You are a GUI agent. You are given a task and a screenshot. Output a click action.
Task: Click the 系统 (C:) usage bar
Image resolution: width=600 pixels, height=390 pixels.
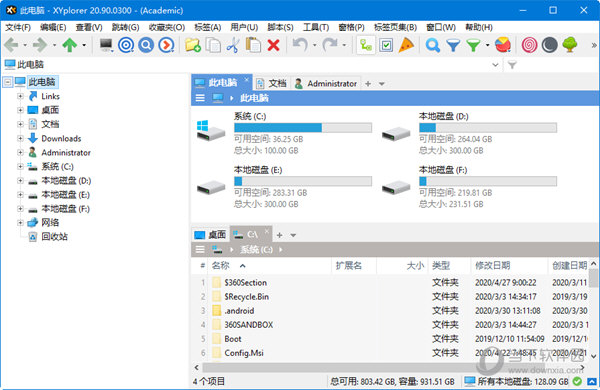[303, 127]
